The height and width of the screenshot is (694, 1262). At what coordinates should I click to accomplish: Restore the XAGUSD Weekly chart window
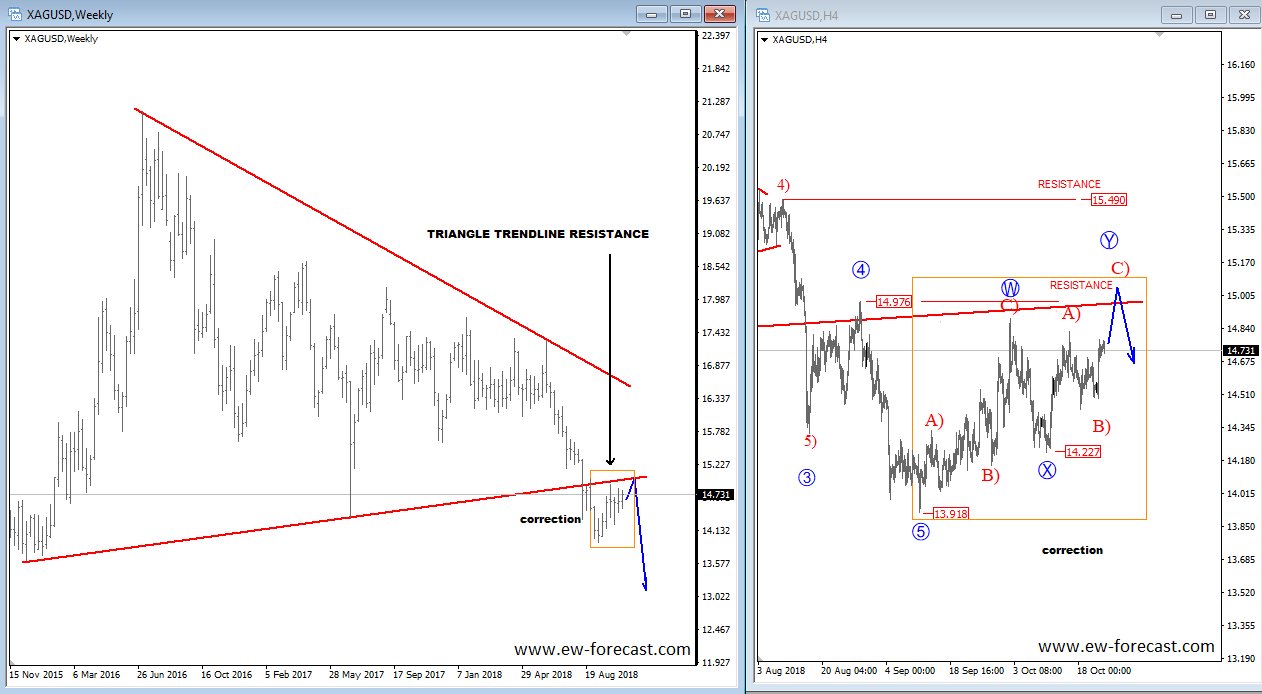[x=685, y=14]
